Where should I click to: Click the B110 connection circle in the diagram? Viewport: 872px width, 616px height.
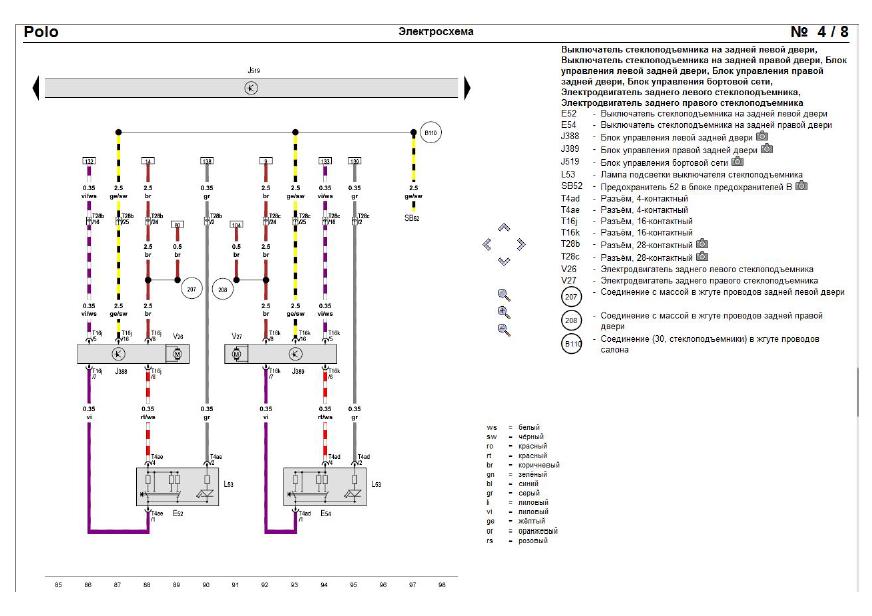pos(430,132)
